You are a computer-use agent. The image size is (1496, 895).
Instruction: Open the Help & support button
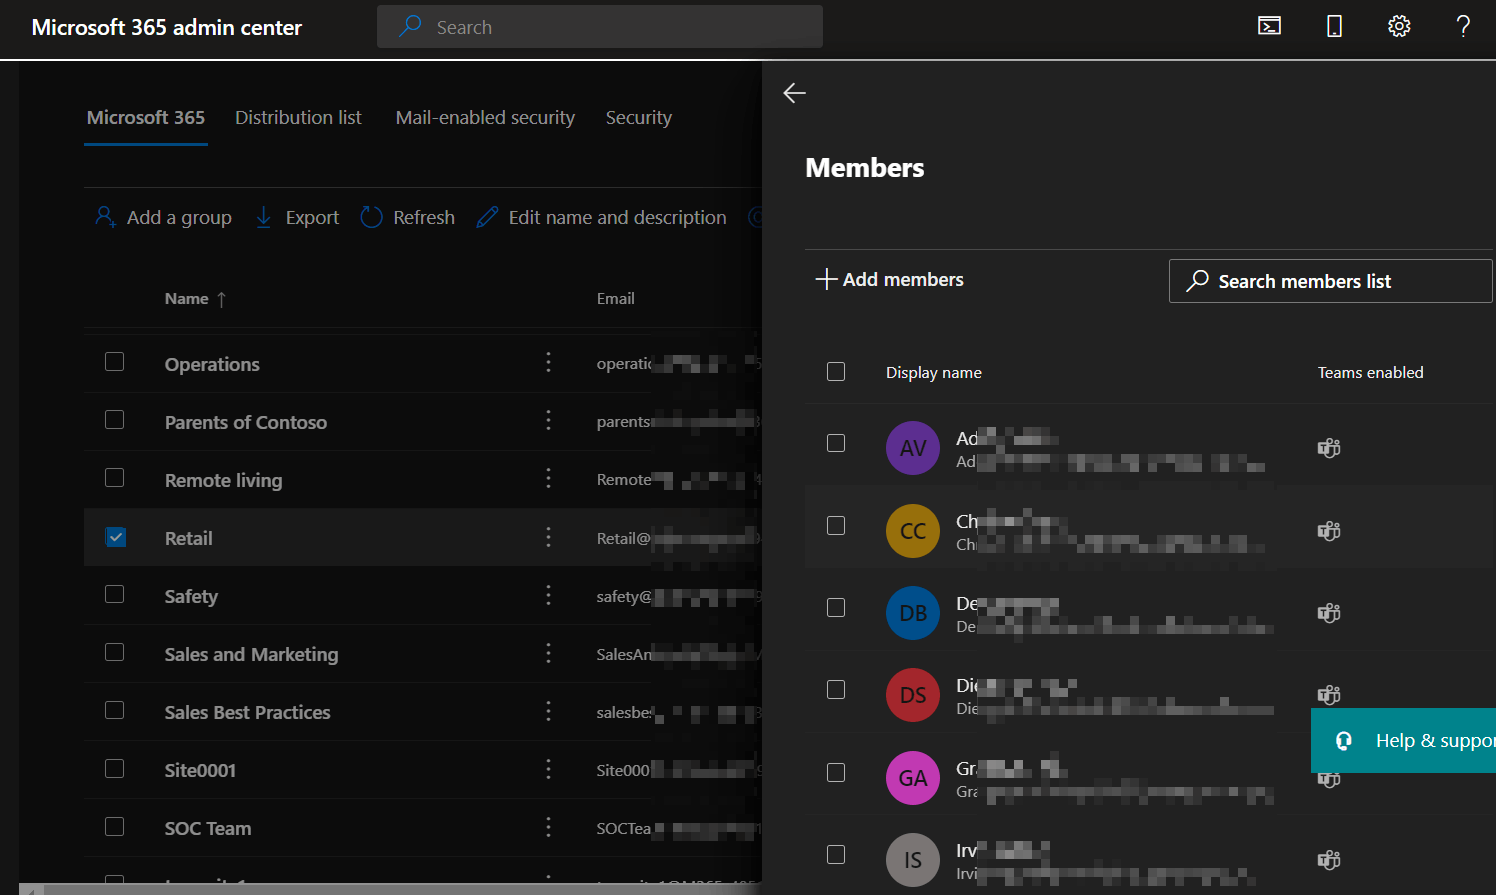pos(1404,740)
